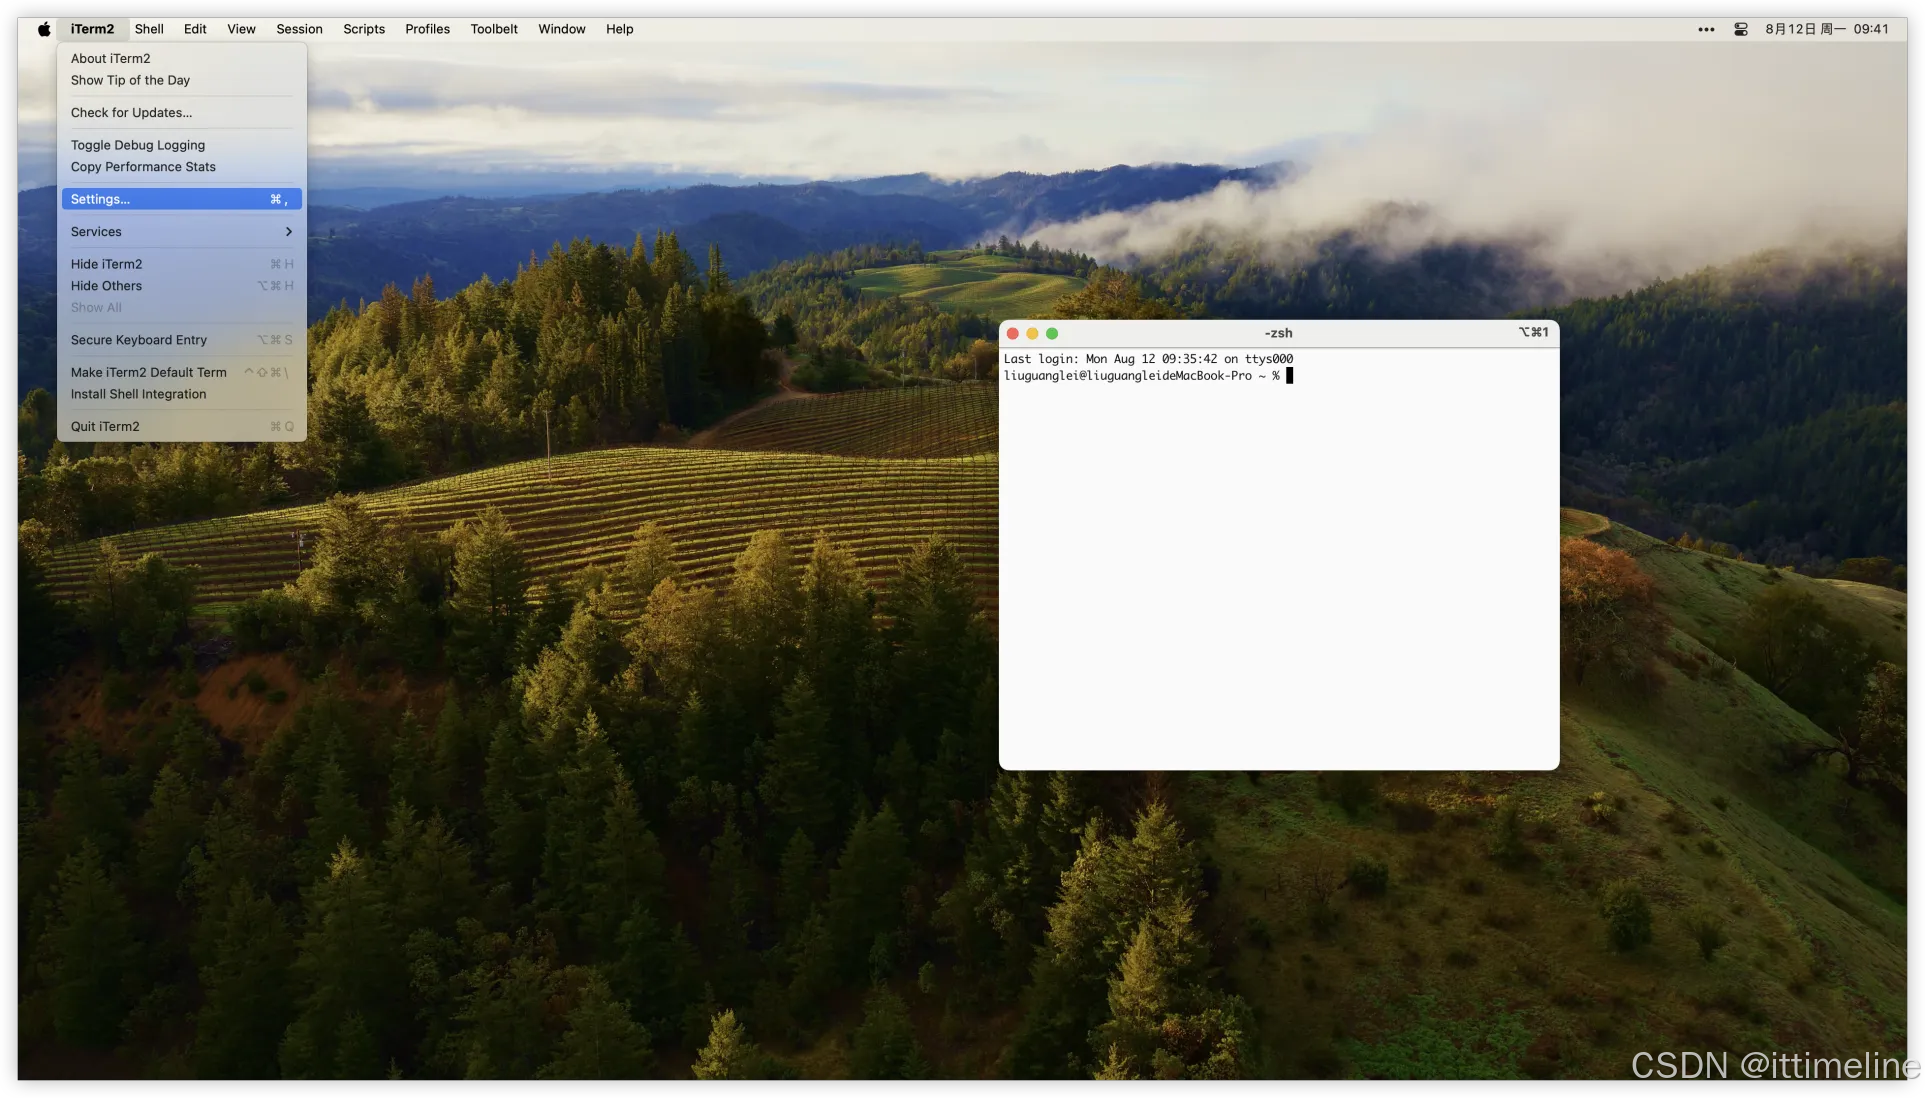Toggle Secure Keyboard Entry
This screenshot has height=1098, width=1925.
click(x=139, y=340)
